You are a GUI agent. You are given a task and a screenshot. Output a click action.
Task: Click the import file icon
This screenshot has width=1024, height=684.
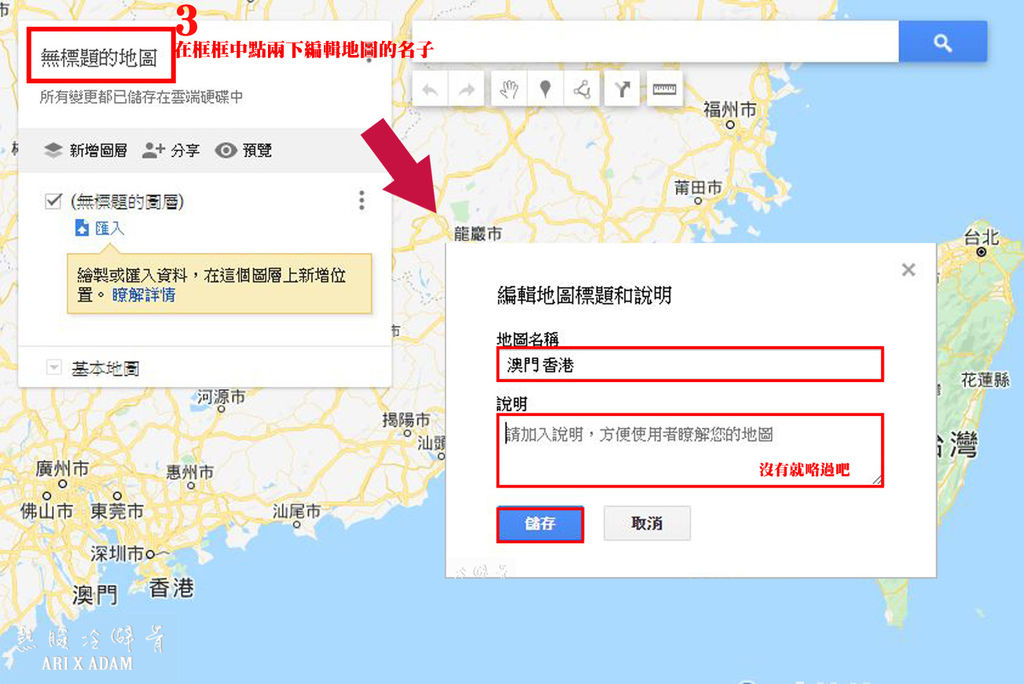point(82,228)
